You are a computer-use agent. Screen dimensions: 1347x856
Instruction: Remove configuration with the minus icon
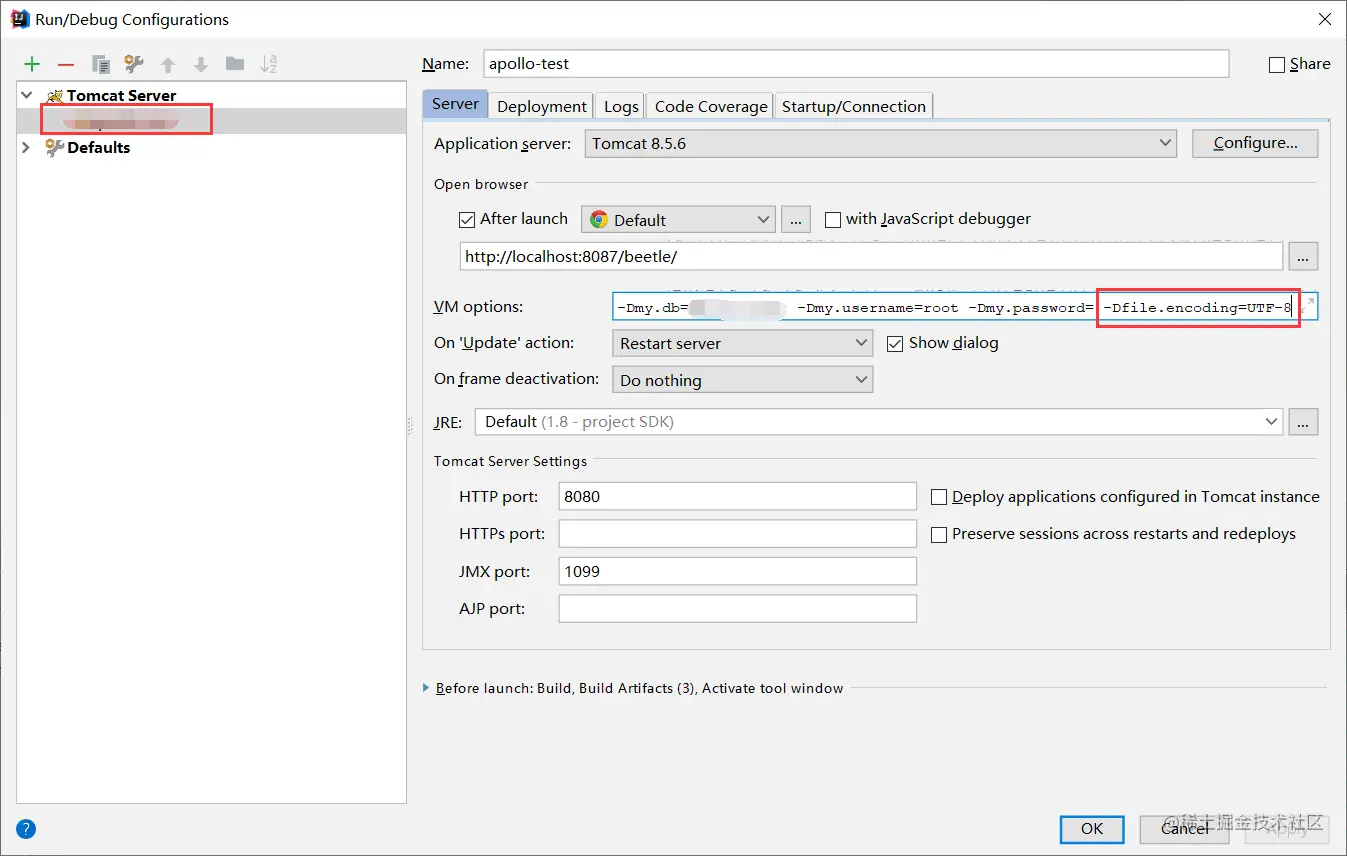[66, 64]
